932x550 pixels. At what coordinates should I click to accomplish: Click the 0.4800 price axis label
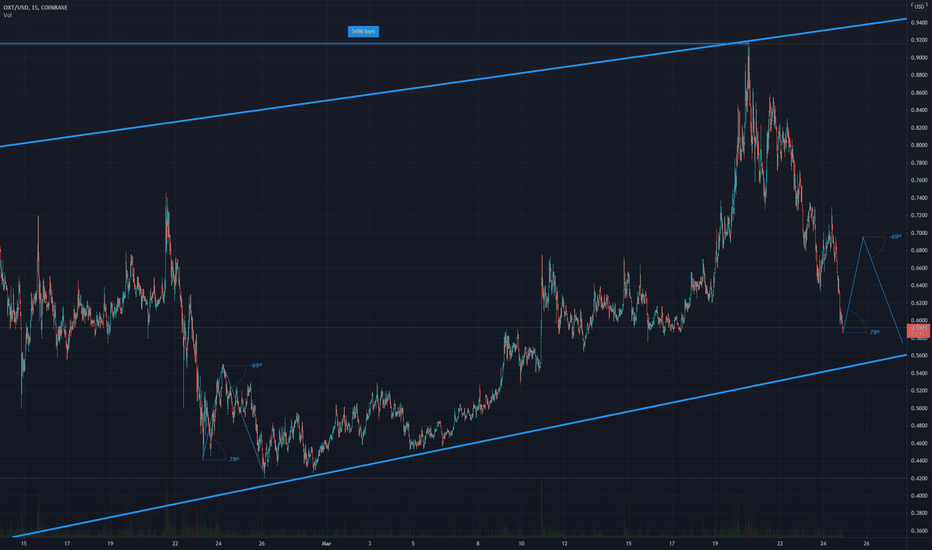tap(919, 426)
